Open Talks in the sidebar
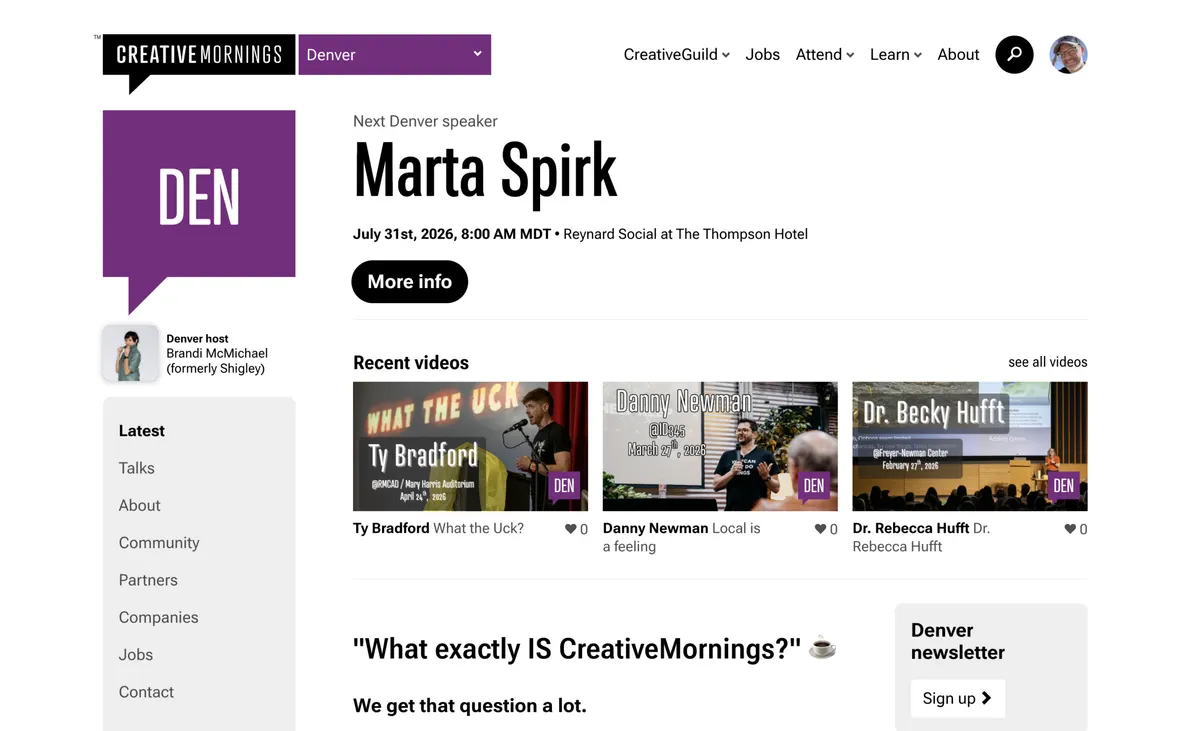This screenshot has height=731, width=1200. pyautogui.click(x=136, y=468)
